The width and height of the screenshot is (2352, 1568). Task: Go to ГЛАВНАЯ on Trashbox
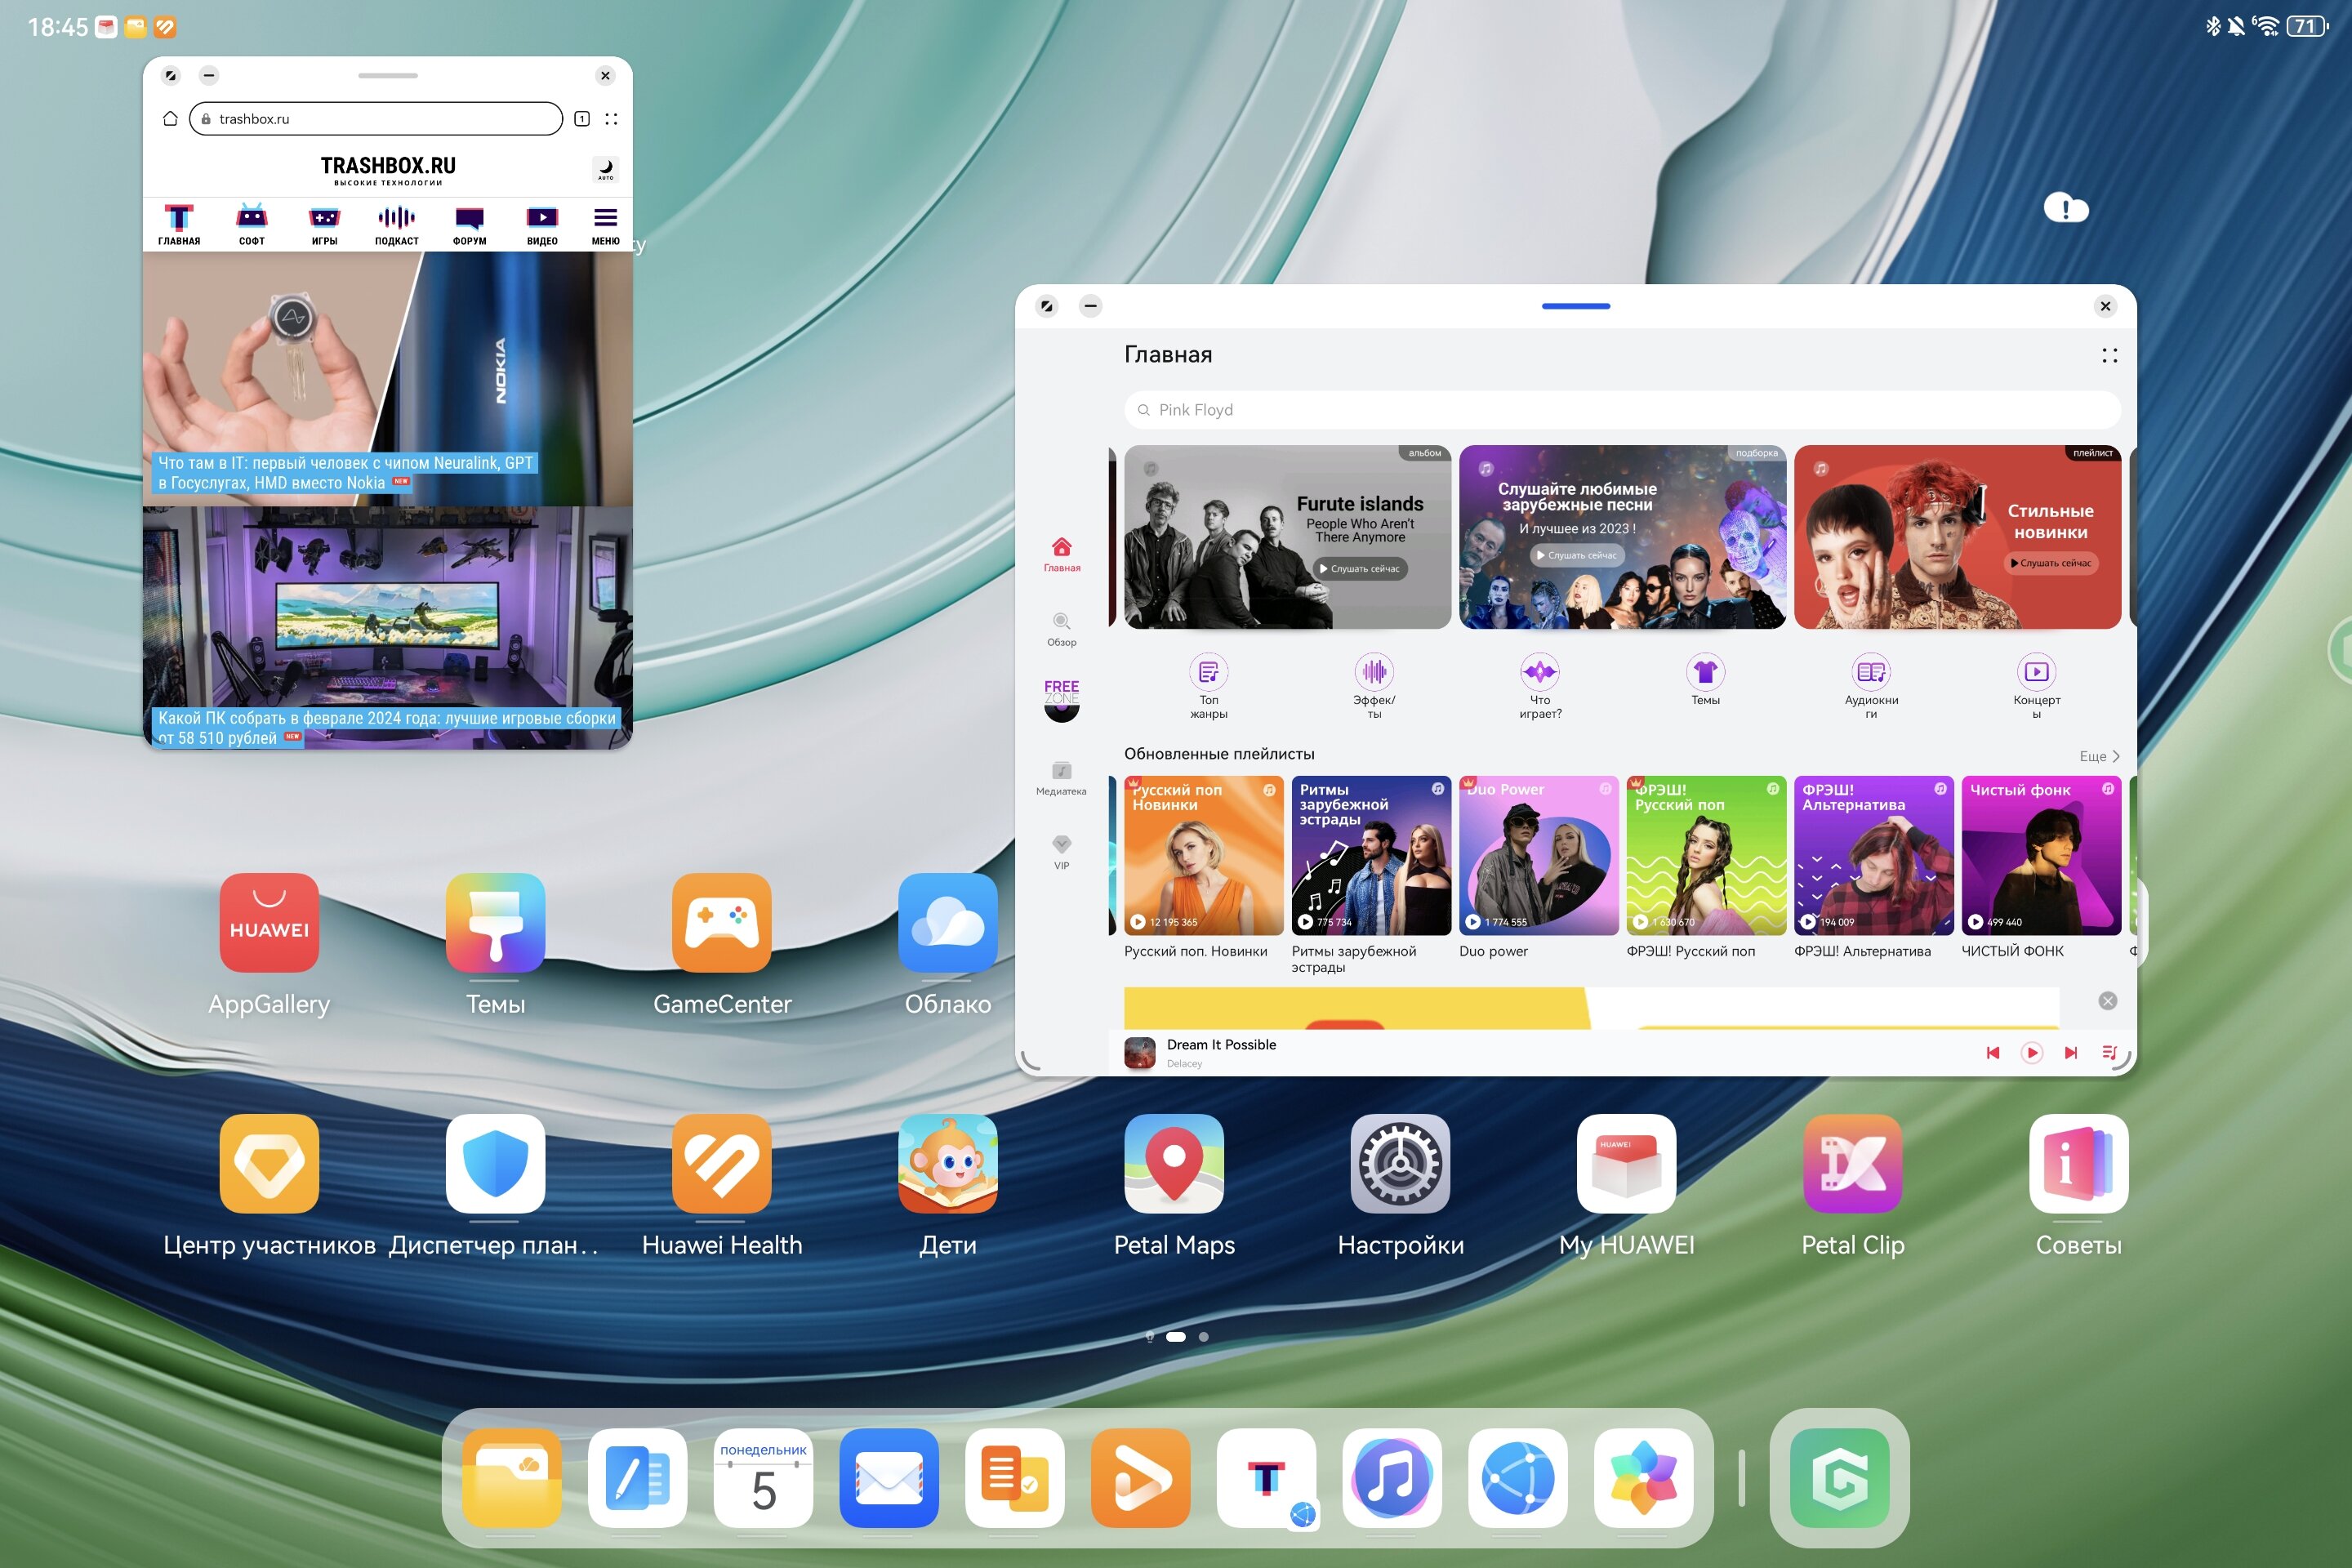(x=179, y=225)
